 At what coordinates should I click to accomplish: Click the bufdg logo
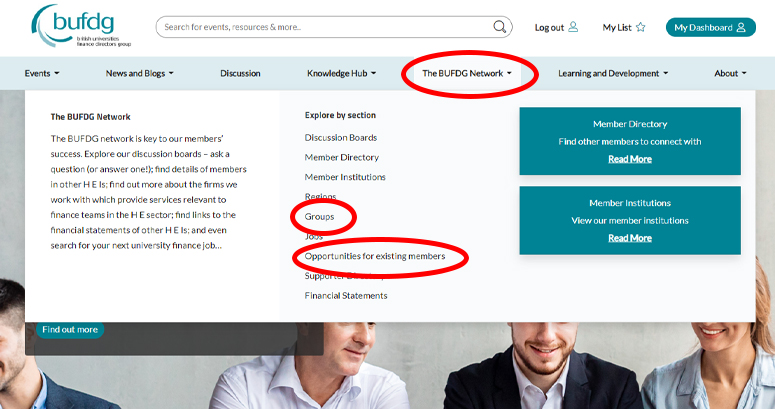coord(81,26)
